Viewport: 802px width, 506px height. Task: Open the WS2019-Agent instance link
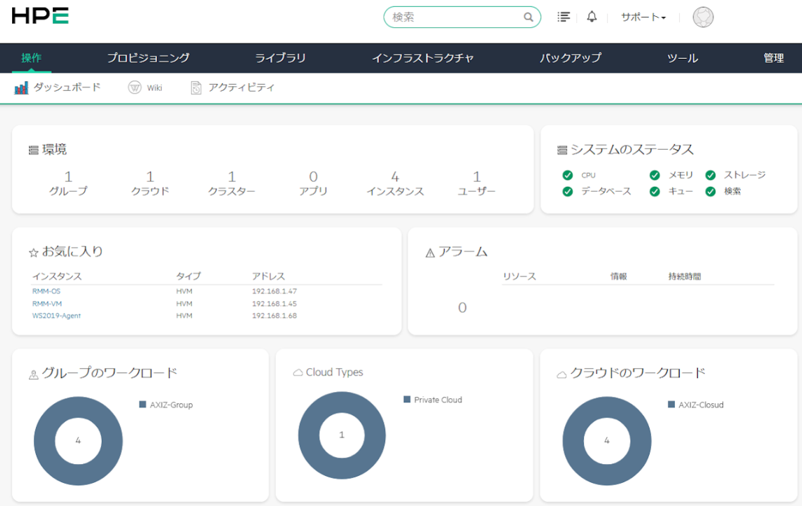tap(56, 316)
